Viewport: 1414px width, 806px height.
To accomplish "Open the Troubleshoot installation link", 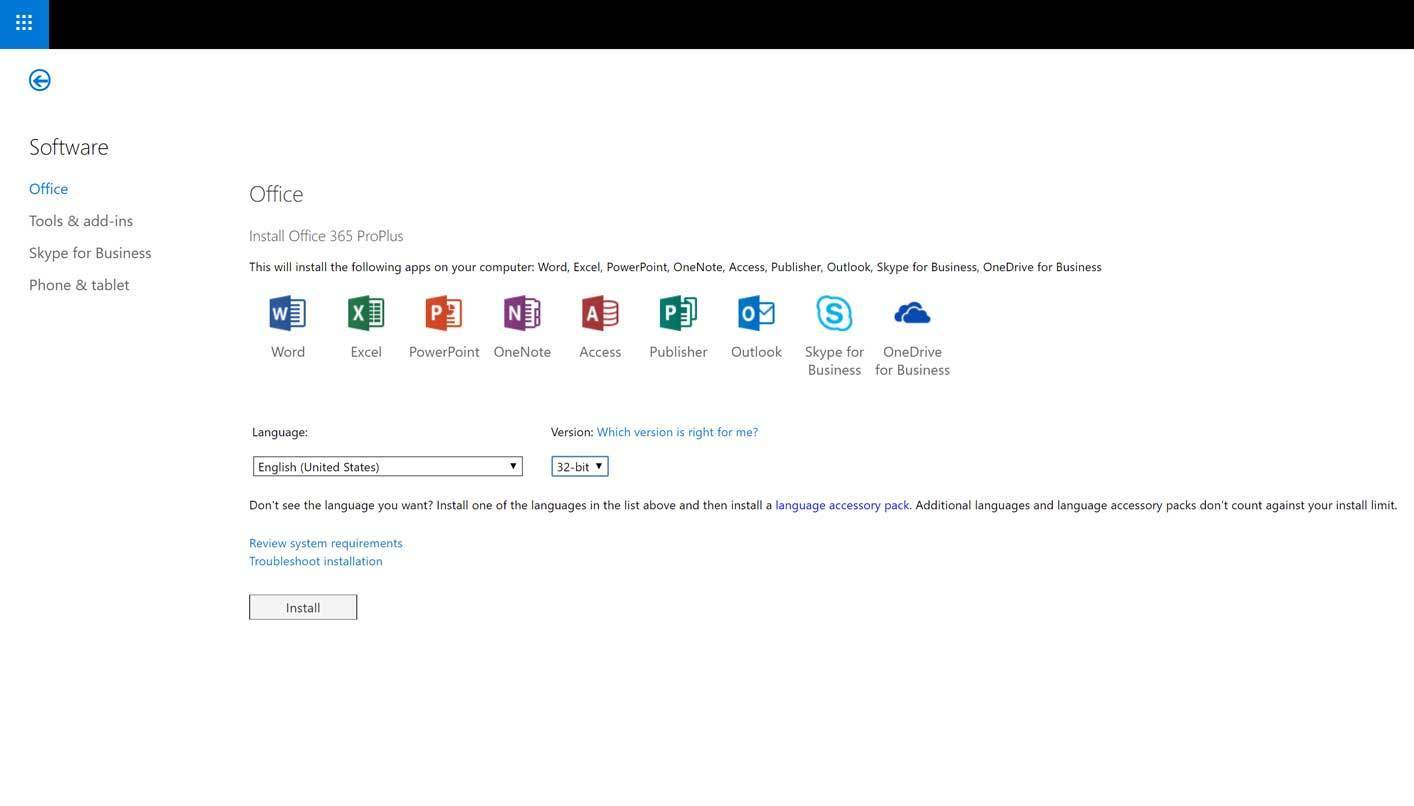I will pos(316,559).
